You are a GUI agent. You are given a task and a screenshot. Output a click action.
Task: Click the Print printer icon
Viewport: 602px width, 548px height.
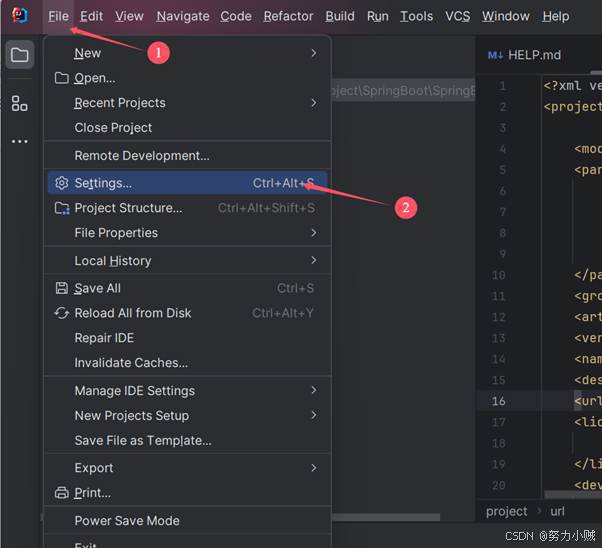coord(62,493)
